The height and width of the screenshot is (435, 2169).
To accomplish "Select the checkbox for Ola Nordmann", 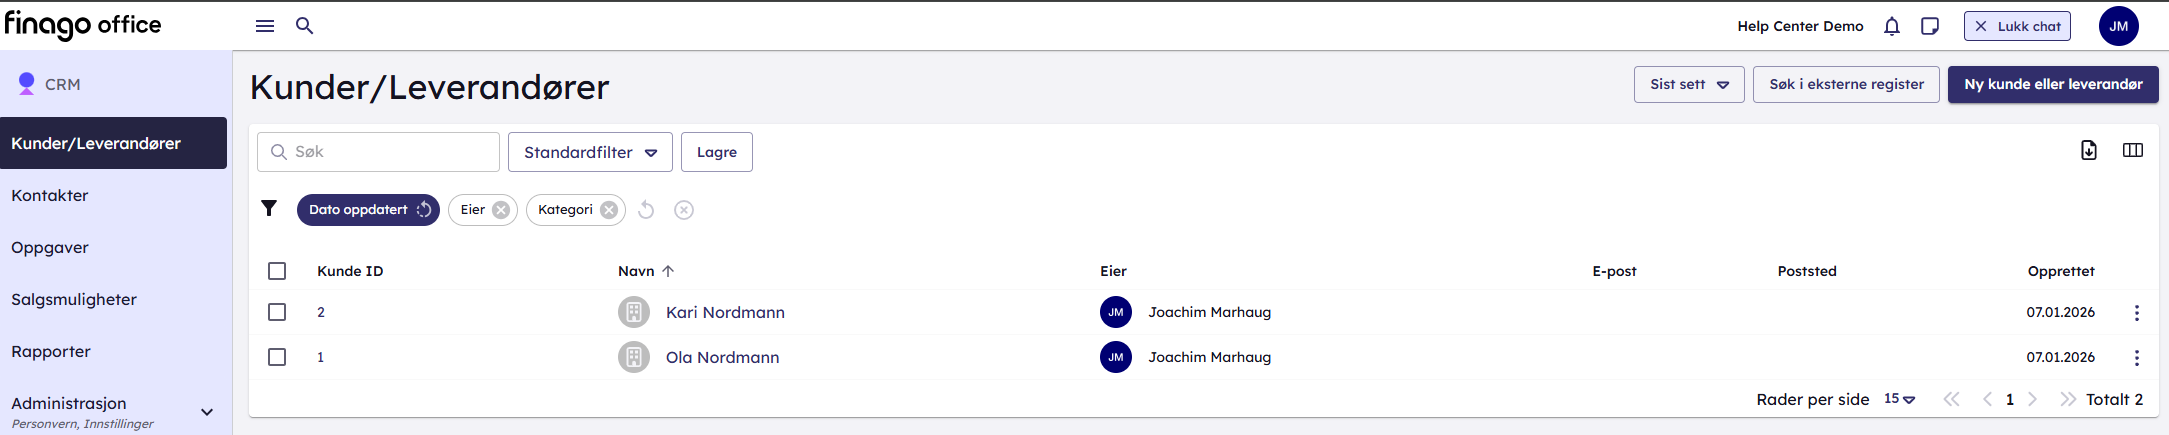I will point(277,357).
